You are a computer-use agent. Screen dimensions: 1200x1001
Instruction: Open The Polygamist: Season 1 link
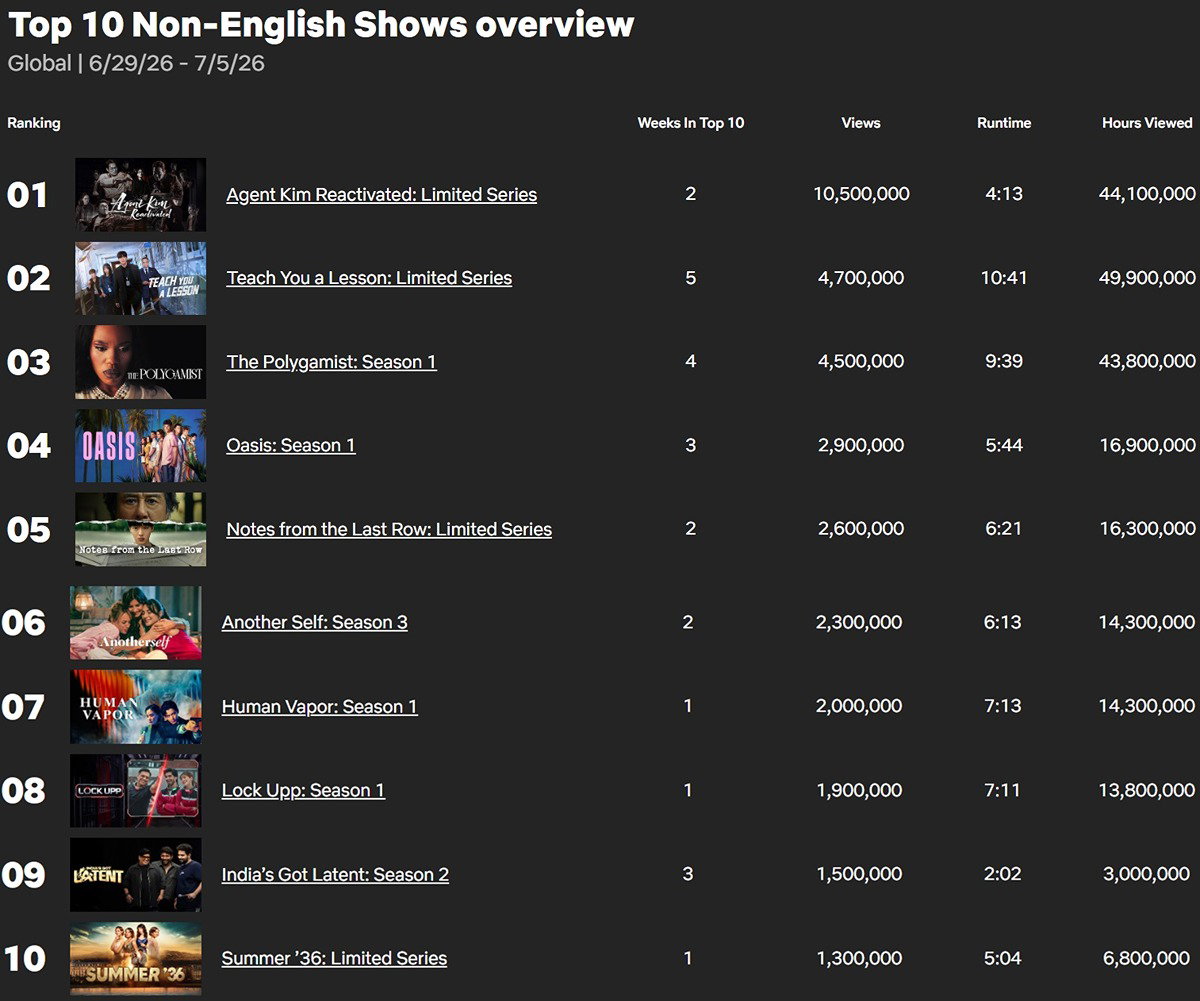pos(332,362)
